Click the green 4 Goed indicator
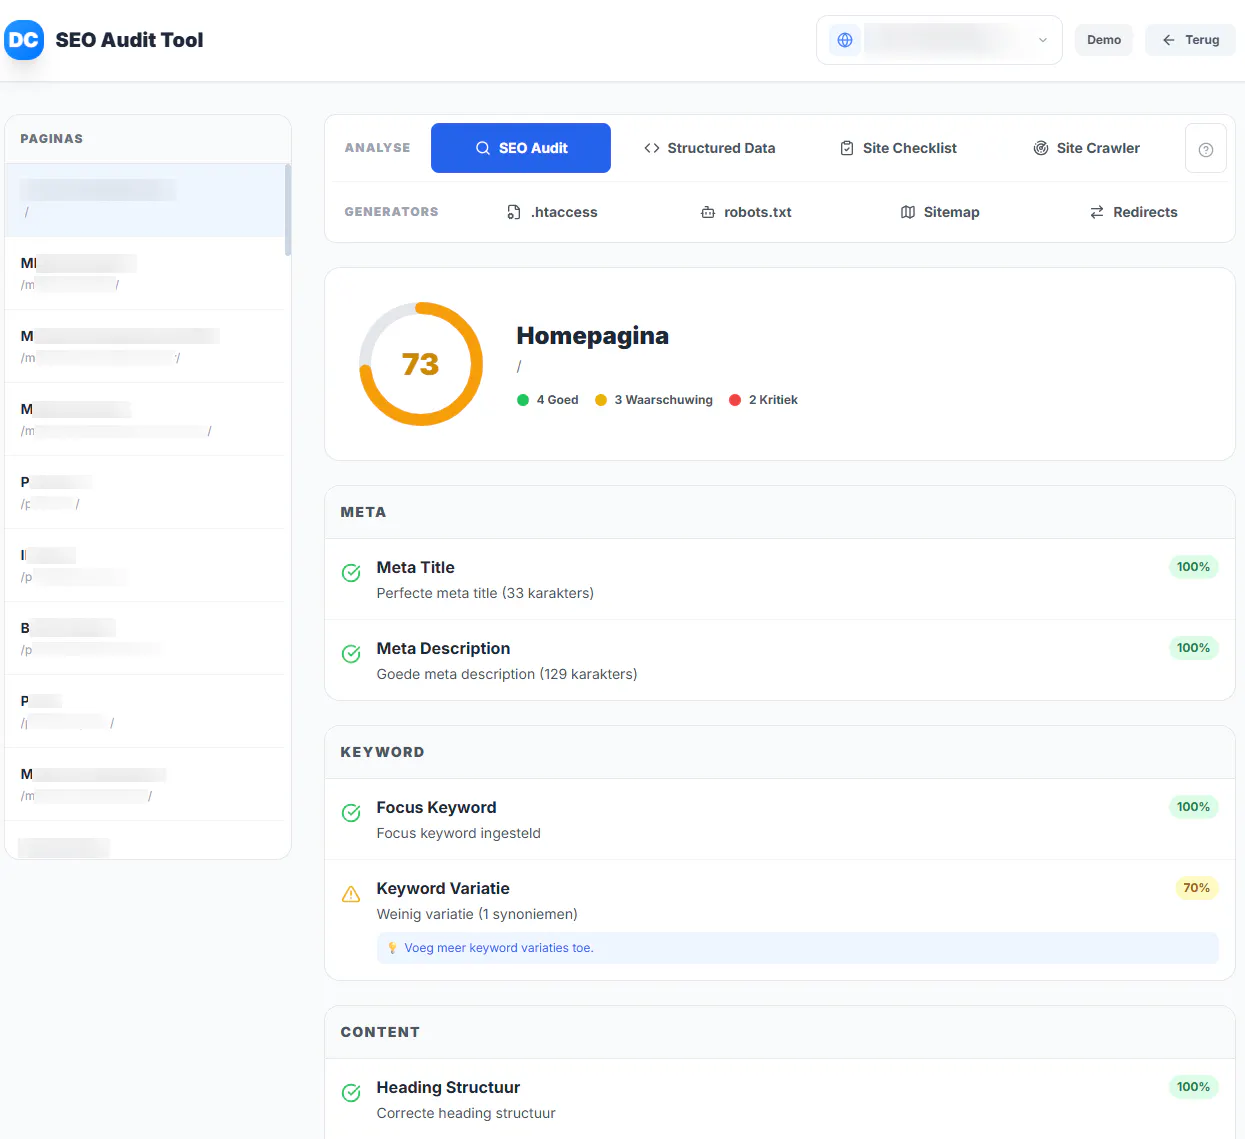The height and width of the screenshot is (1139, 1245). tap(548, 400)
